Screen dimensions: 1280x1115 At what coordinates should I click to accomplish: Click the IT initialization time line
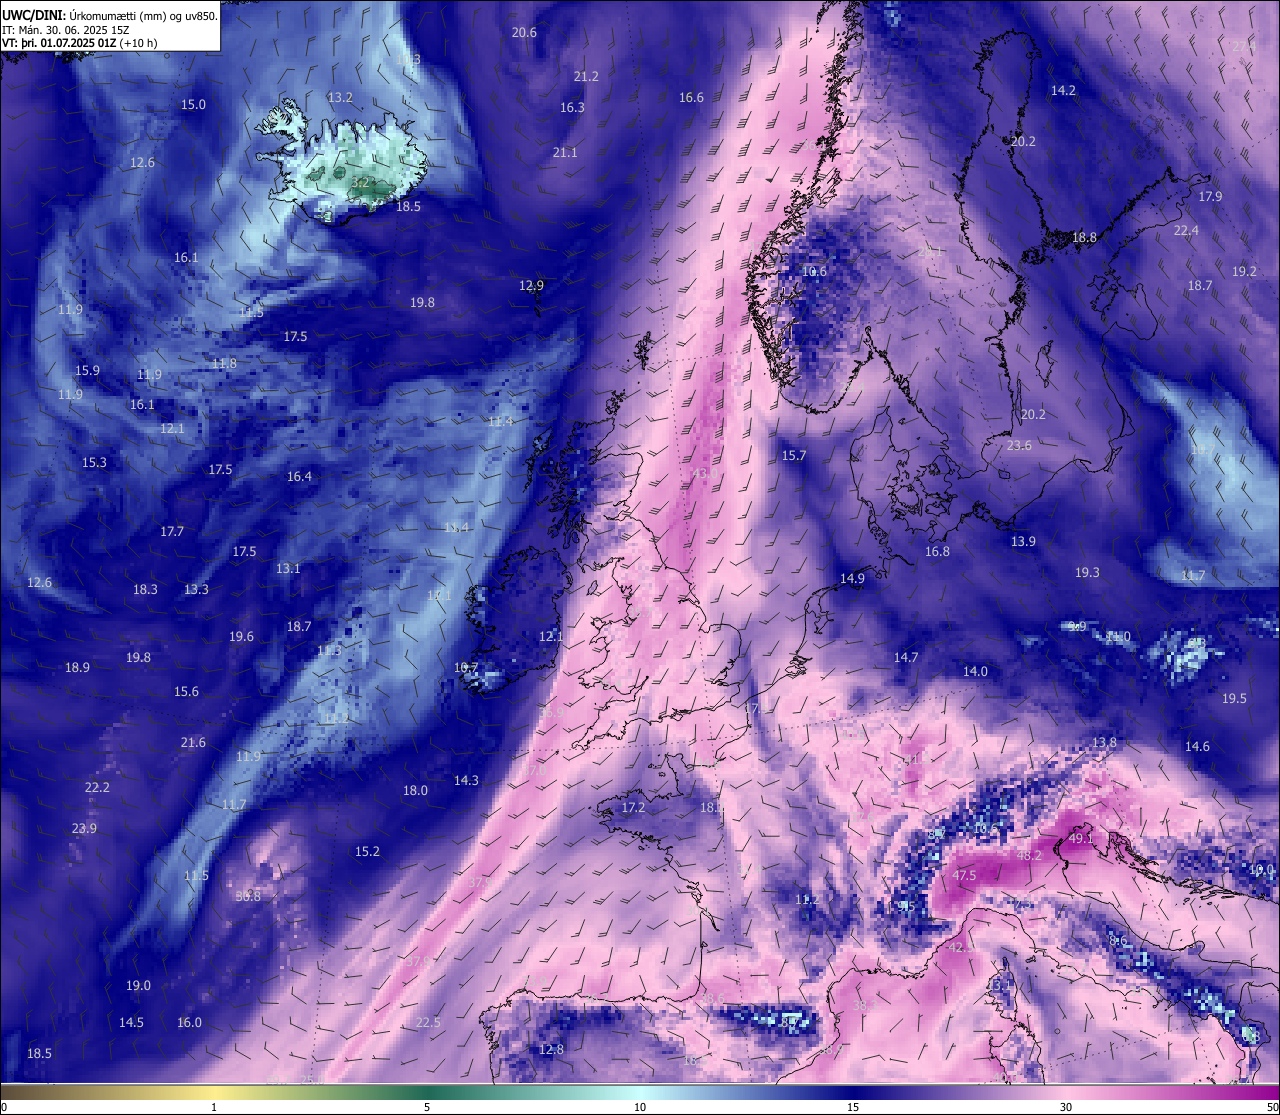point(65,30)
